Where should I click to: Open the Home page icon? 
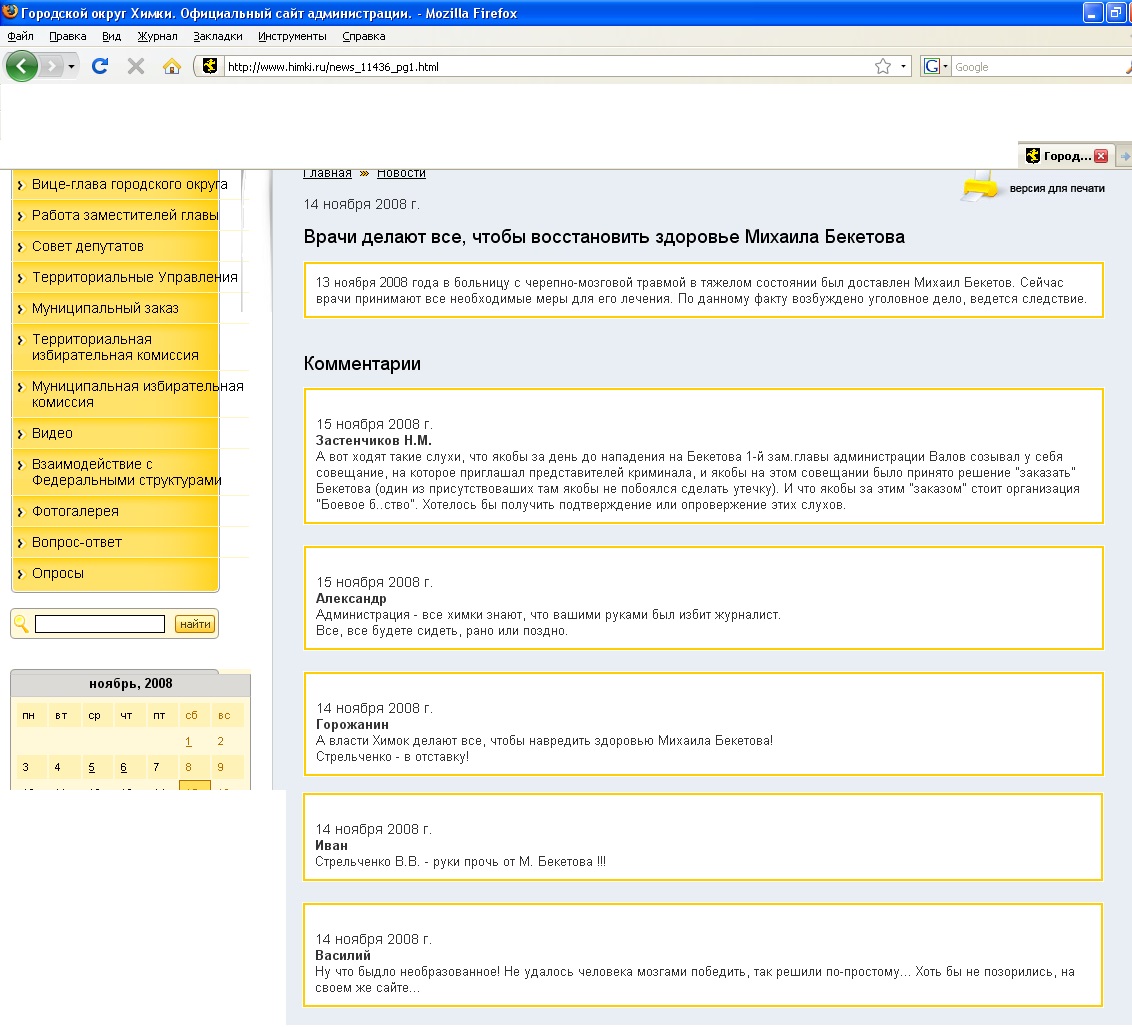pos(172,67)
